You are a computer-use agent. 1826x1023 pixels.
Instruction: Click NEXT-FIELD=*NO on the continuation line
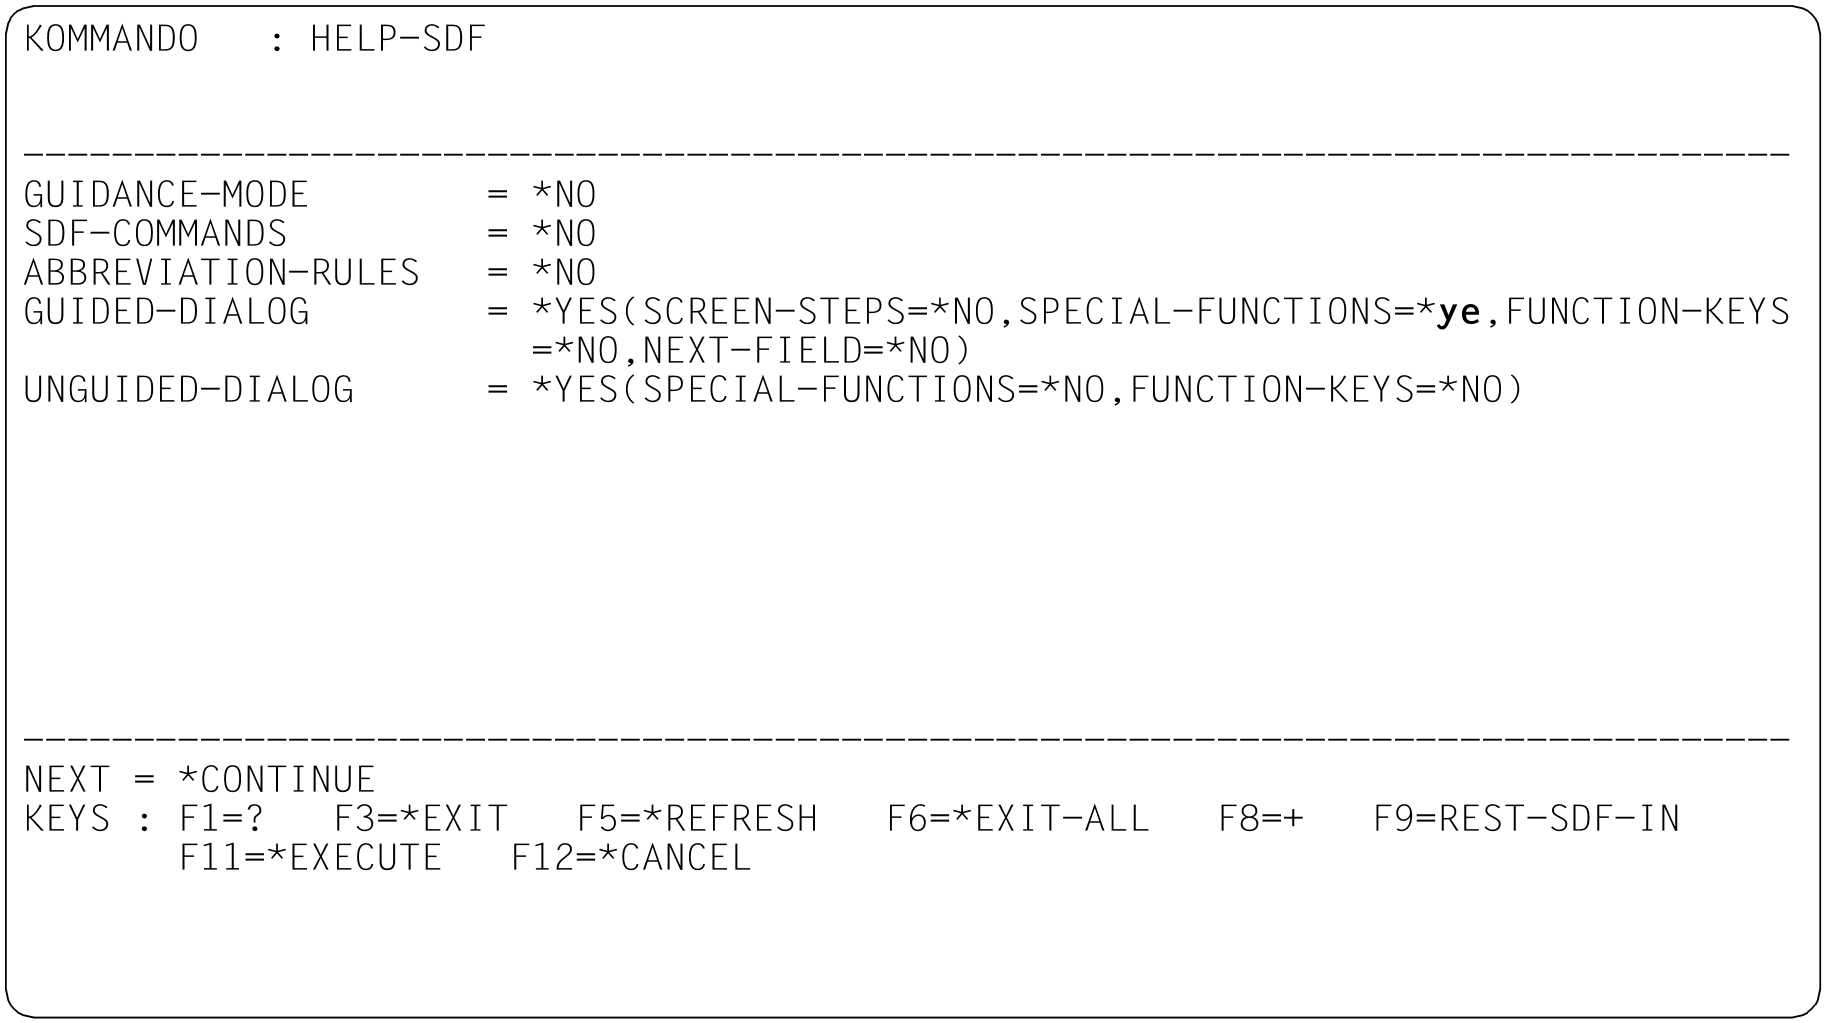797,351
